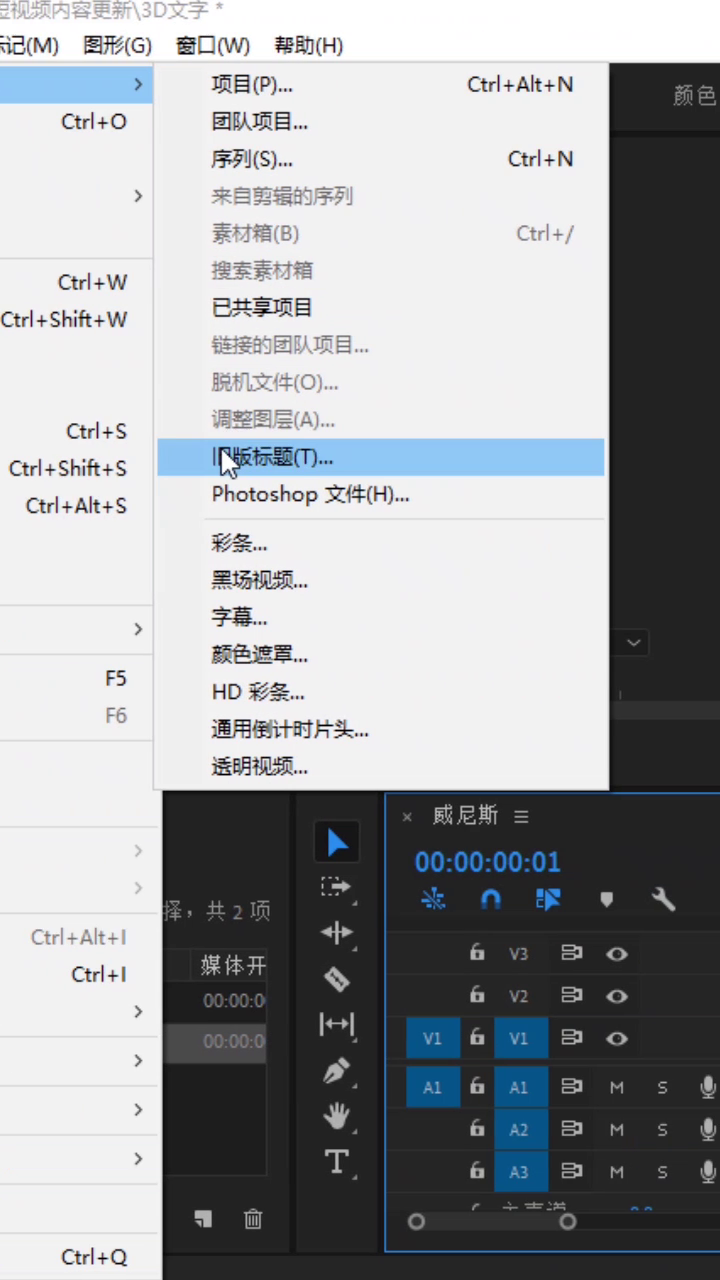The height and width of the screenshot is (1280, 720).
Task: Expand the dropdown arrow below the menu
Action: point(634,643)
